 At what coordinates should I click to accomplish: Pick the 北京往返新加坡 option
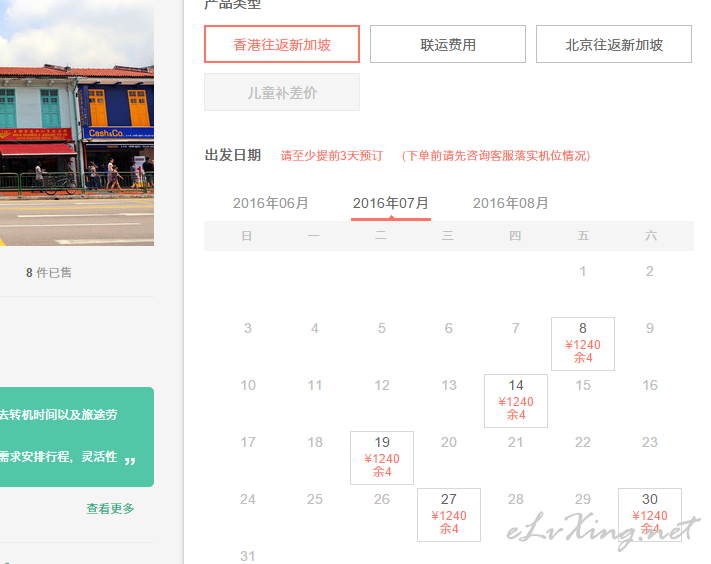614,44
